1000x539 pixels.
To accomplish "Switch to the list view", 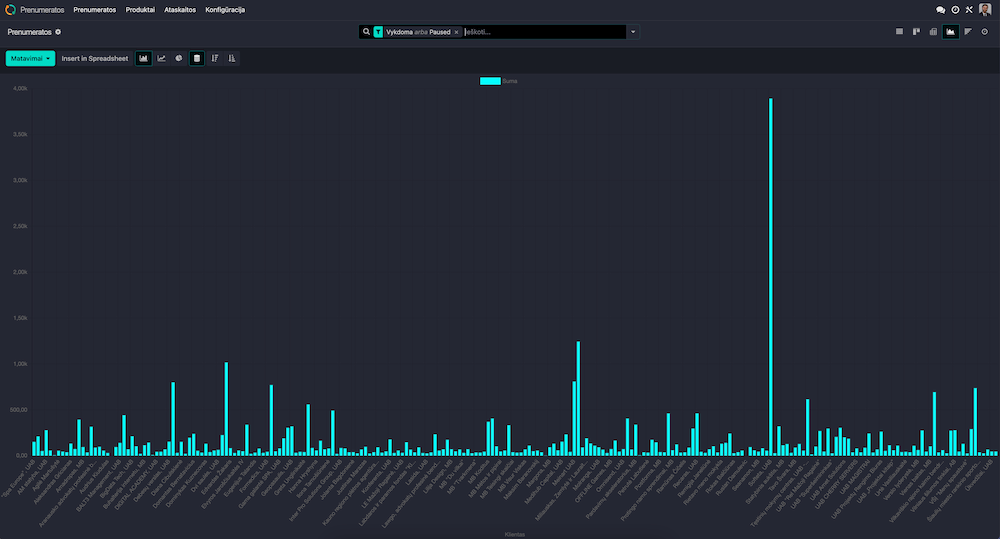I will pyautogui.click(x=899, y=32).
